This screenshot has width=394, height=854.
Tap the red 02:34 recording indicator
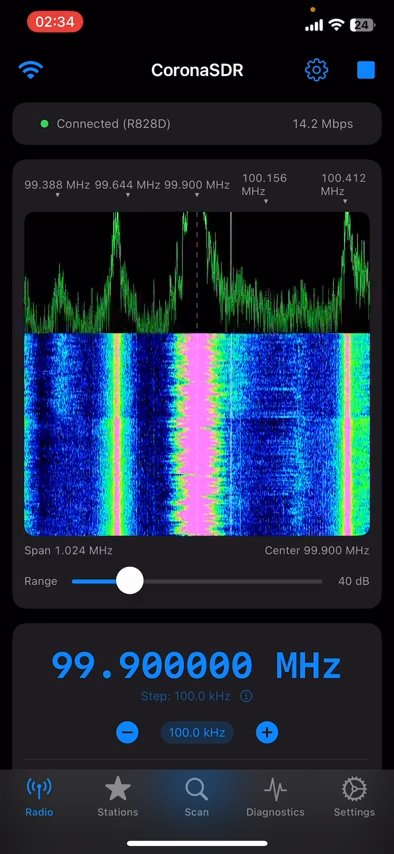[x=55, y=22]
